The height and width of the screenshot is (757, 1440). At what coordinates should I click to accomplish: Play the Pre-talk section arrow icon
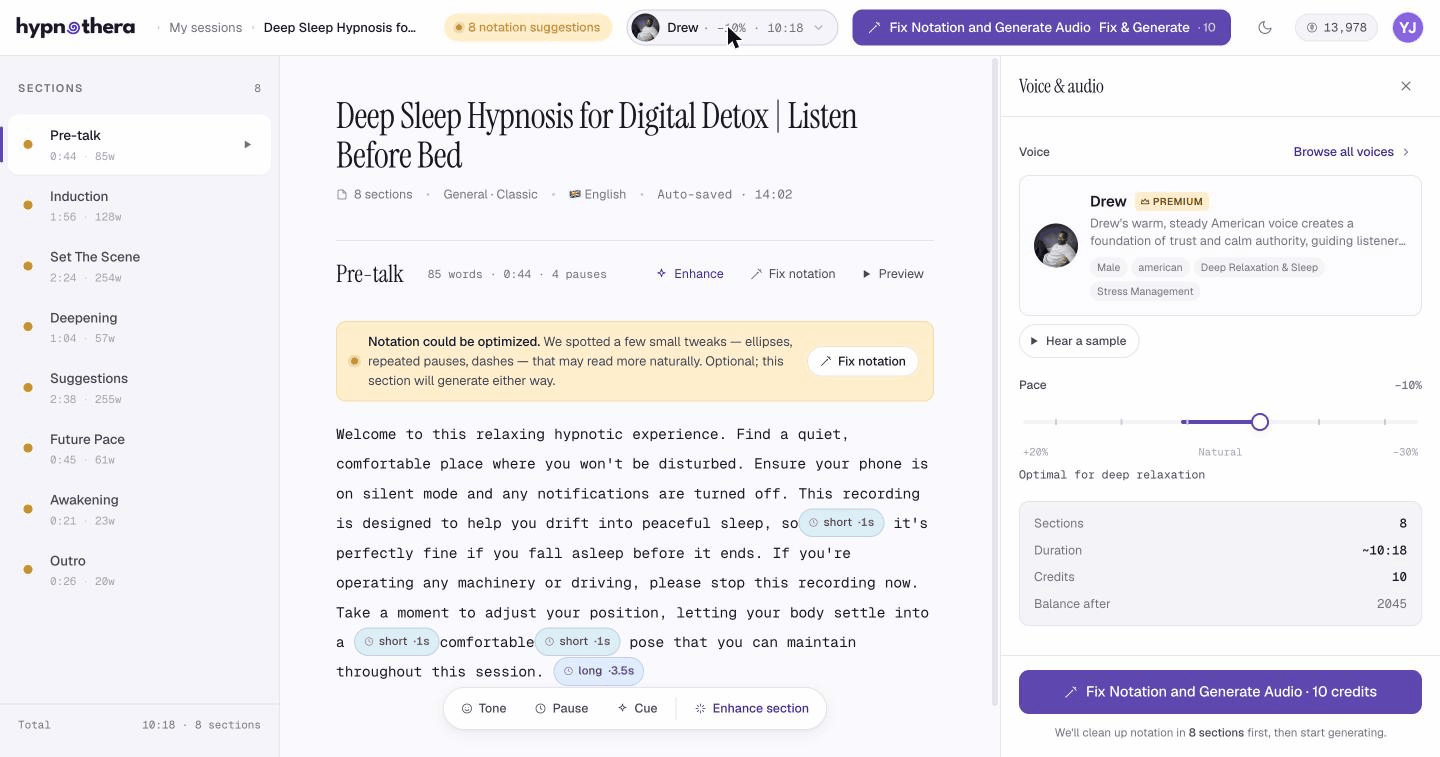click(247, 145)
